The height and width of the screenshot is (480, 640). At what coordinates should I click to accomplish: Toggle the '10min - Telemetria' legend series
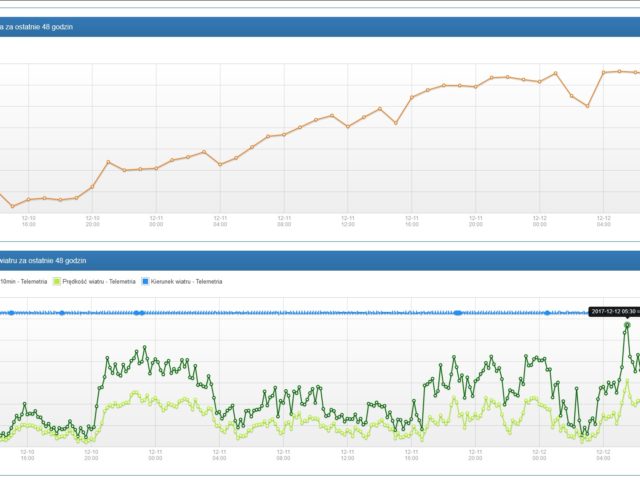(x=23, y=282)
